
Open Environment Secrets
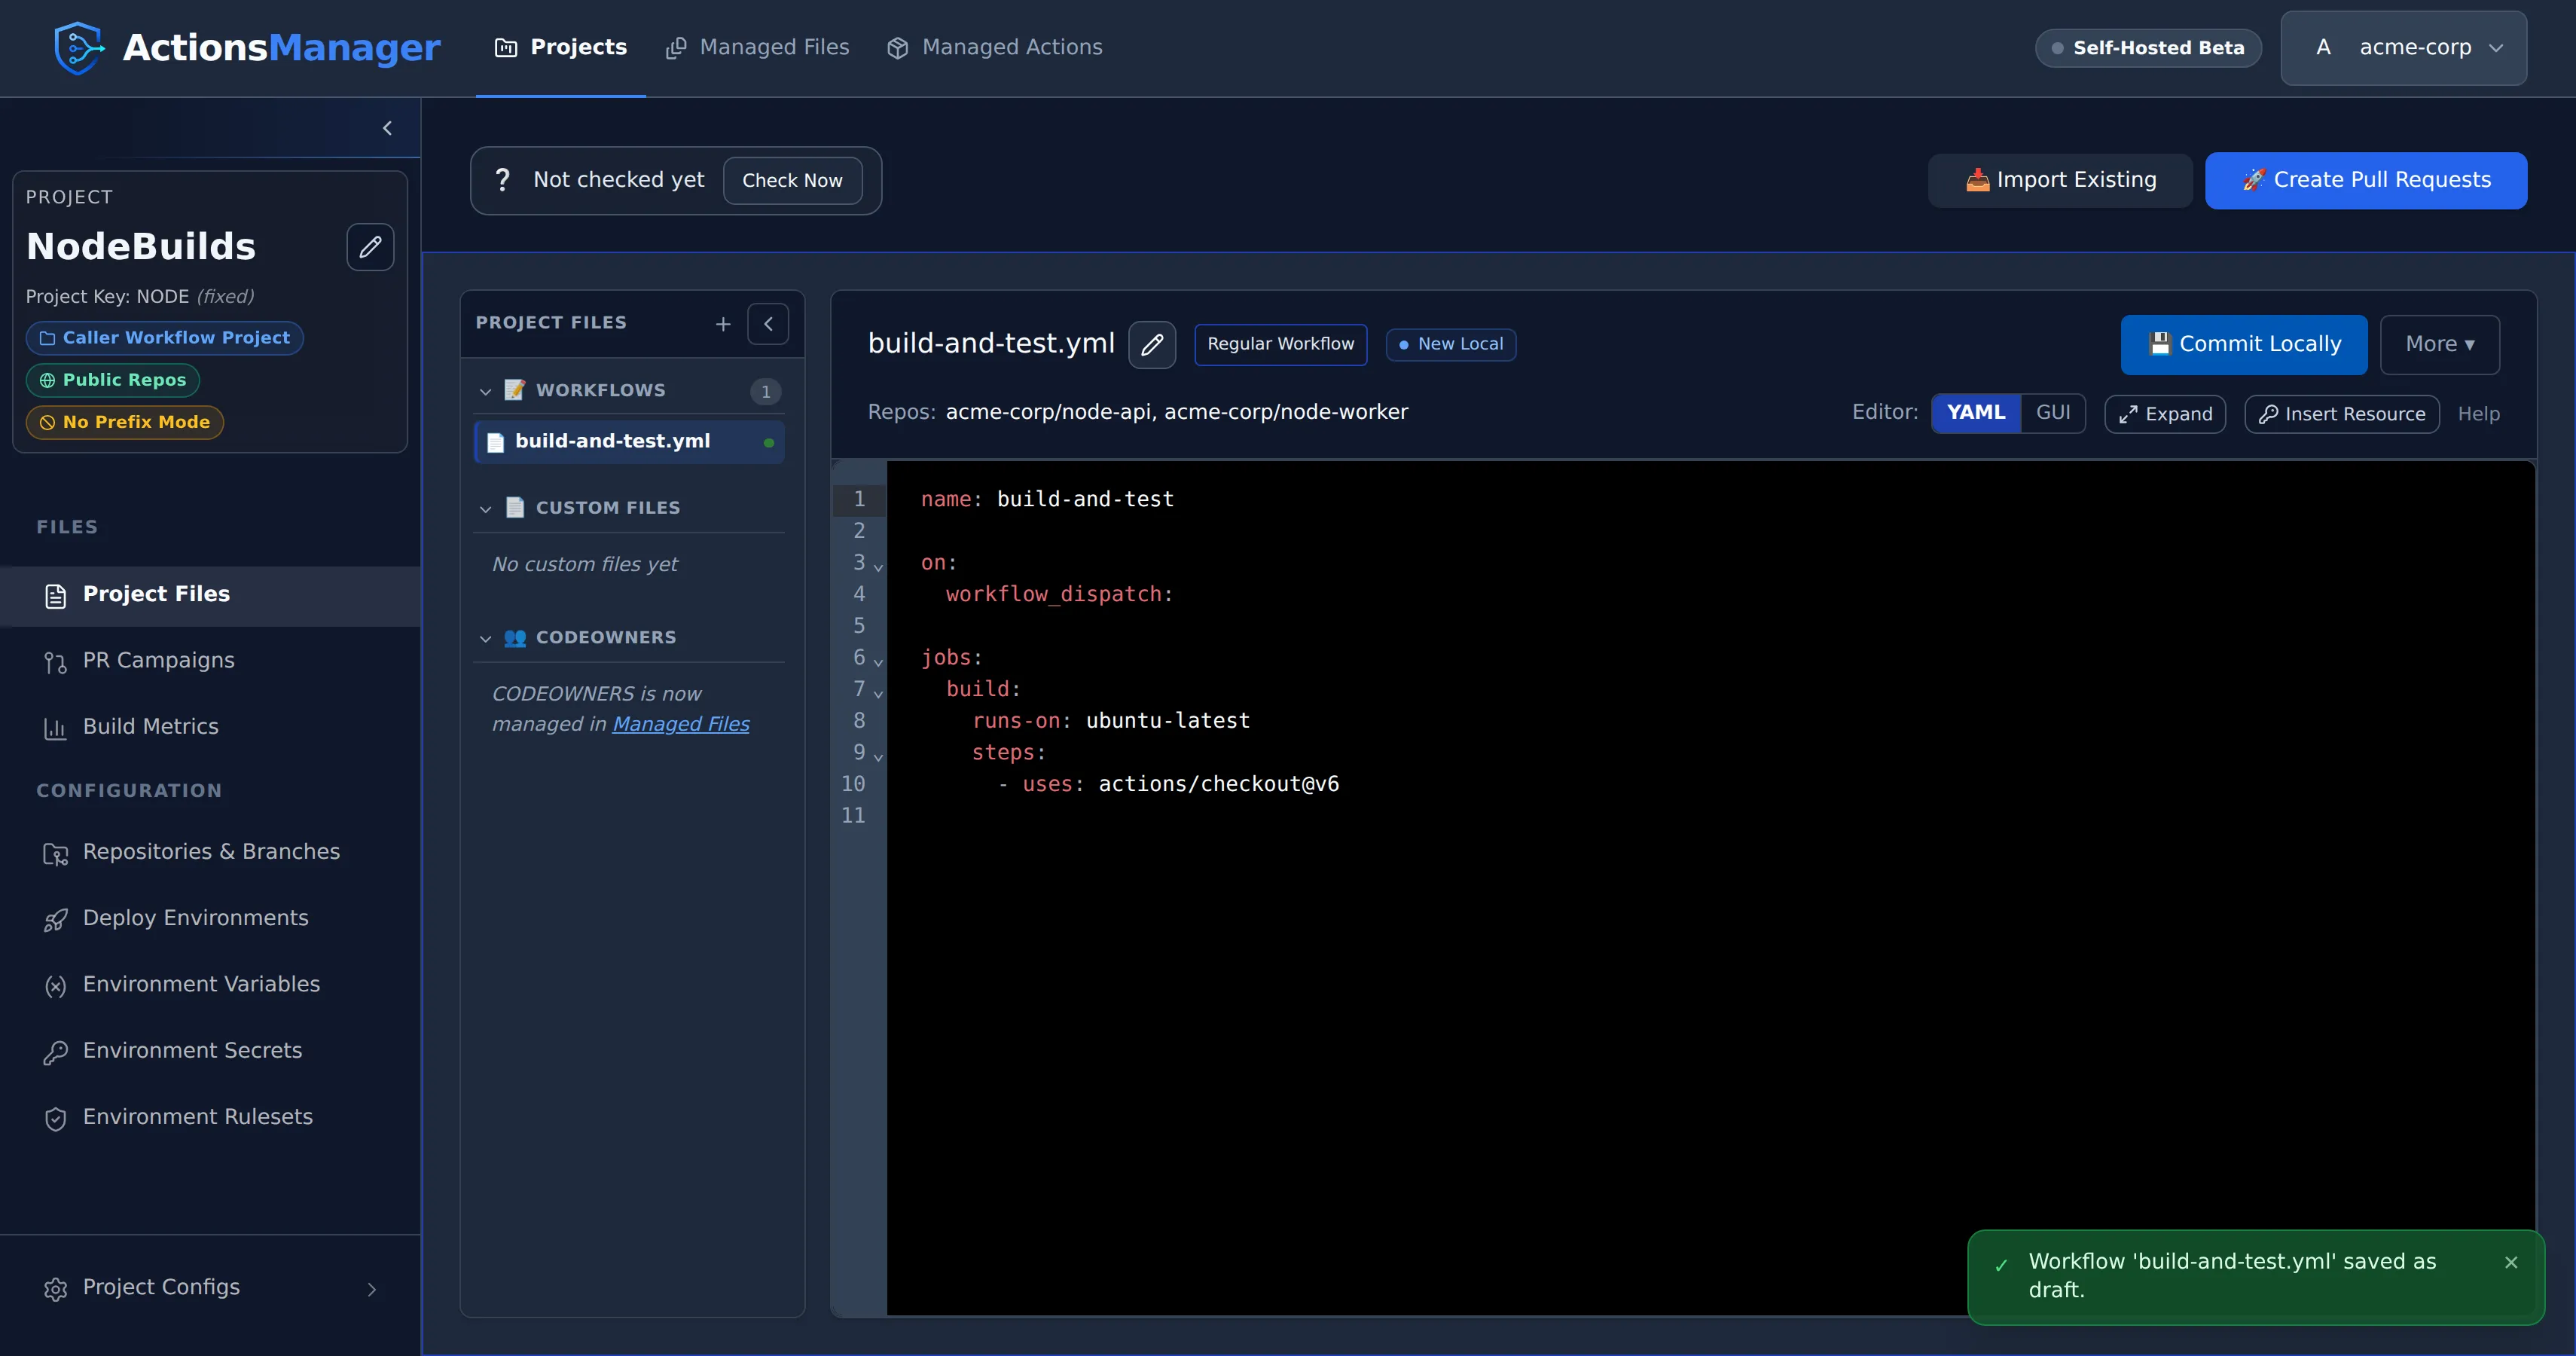tap(210, 1050)
